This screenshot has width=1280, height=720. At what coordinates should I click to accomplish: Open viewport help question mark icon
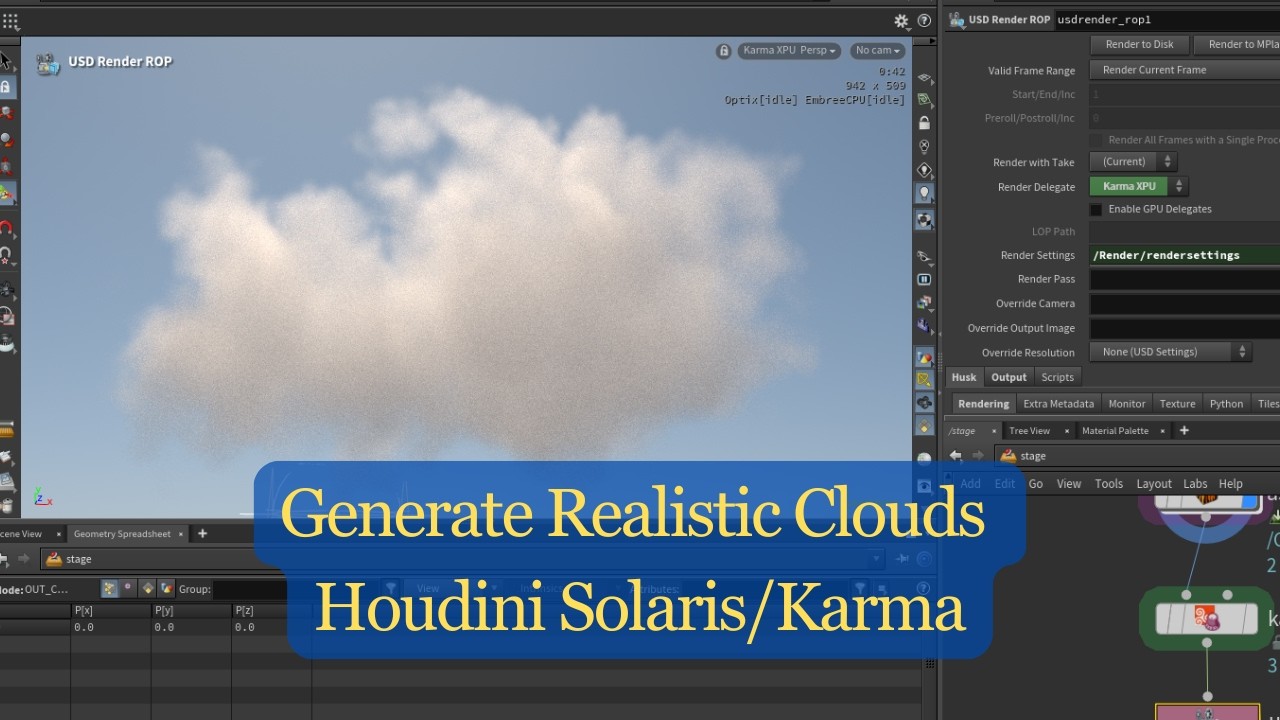(x=924, y=20)
